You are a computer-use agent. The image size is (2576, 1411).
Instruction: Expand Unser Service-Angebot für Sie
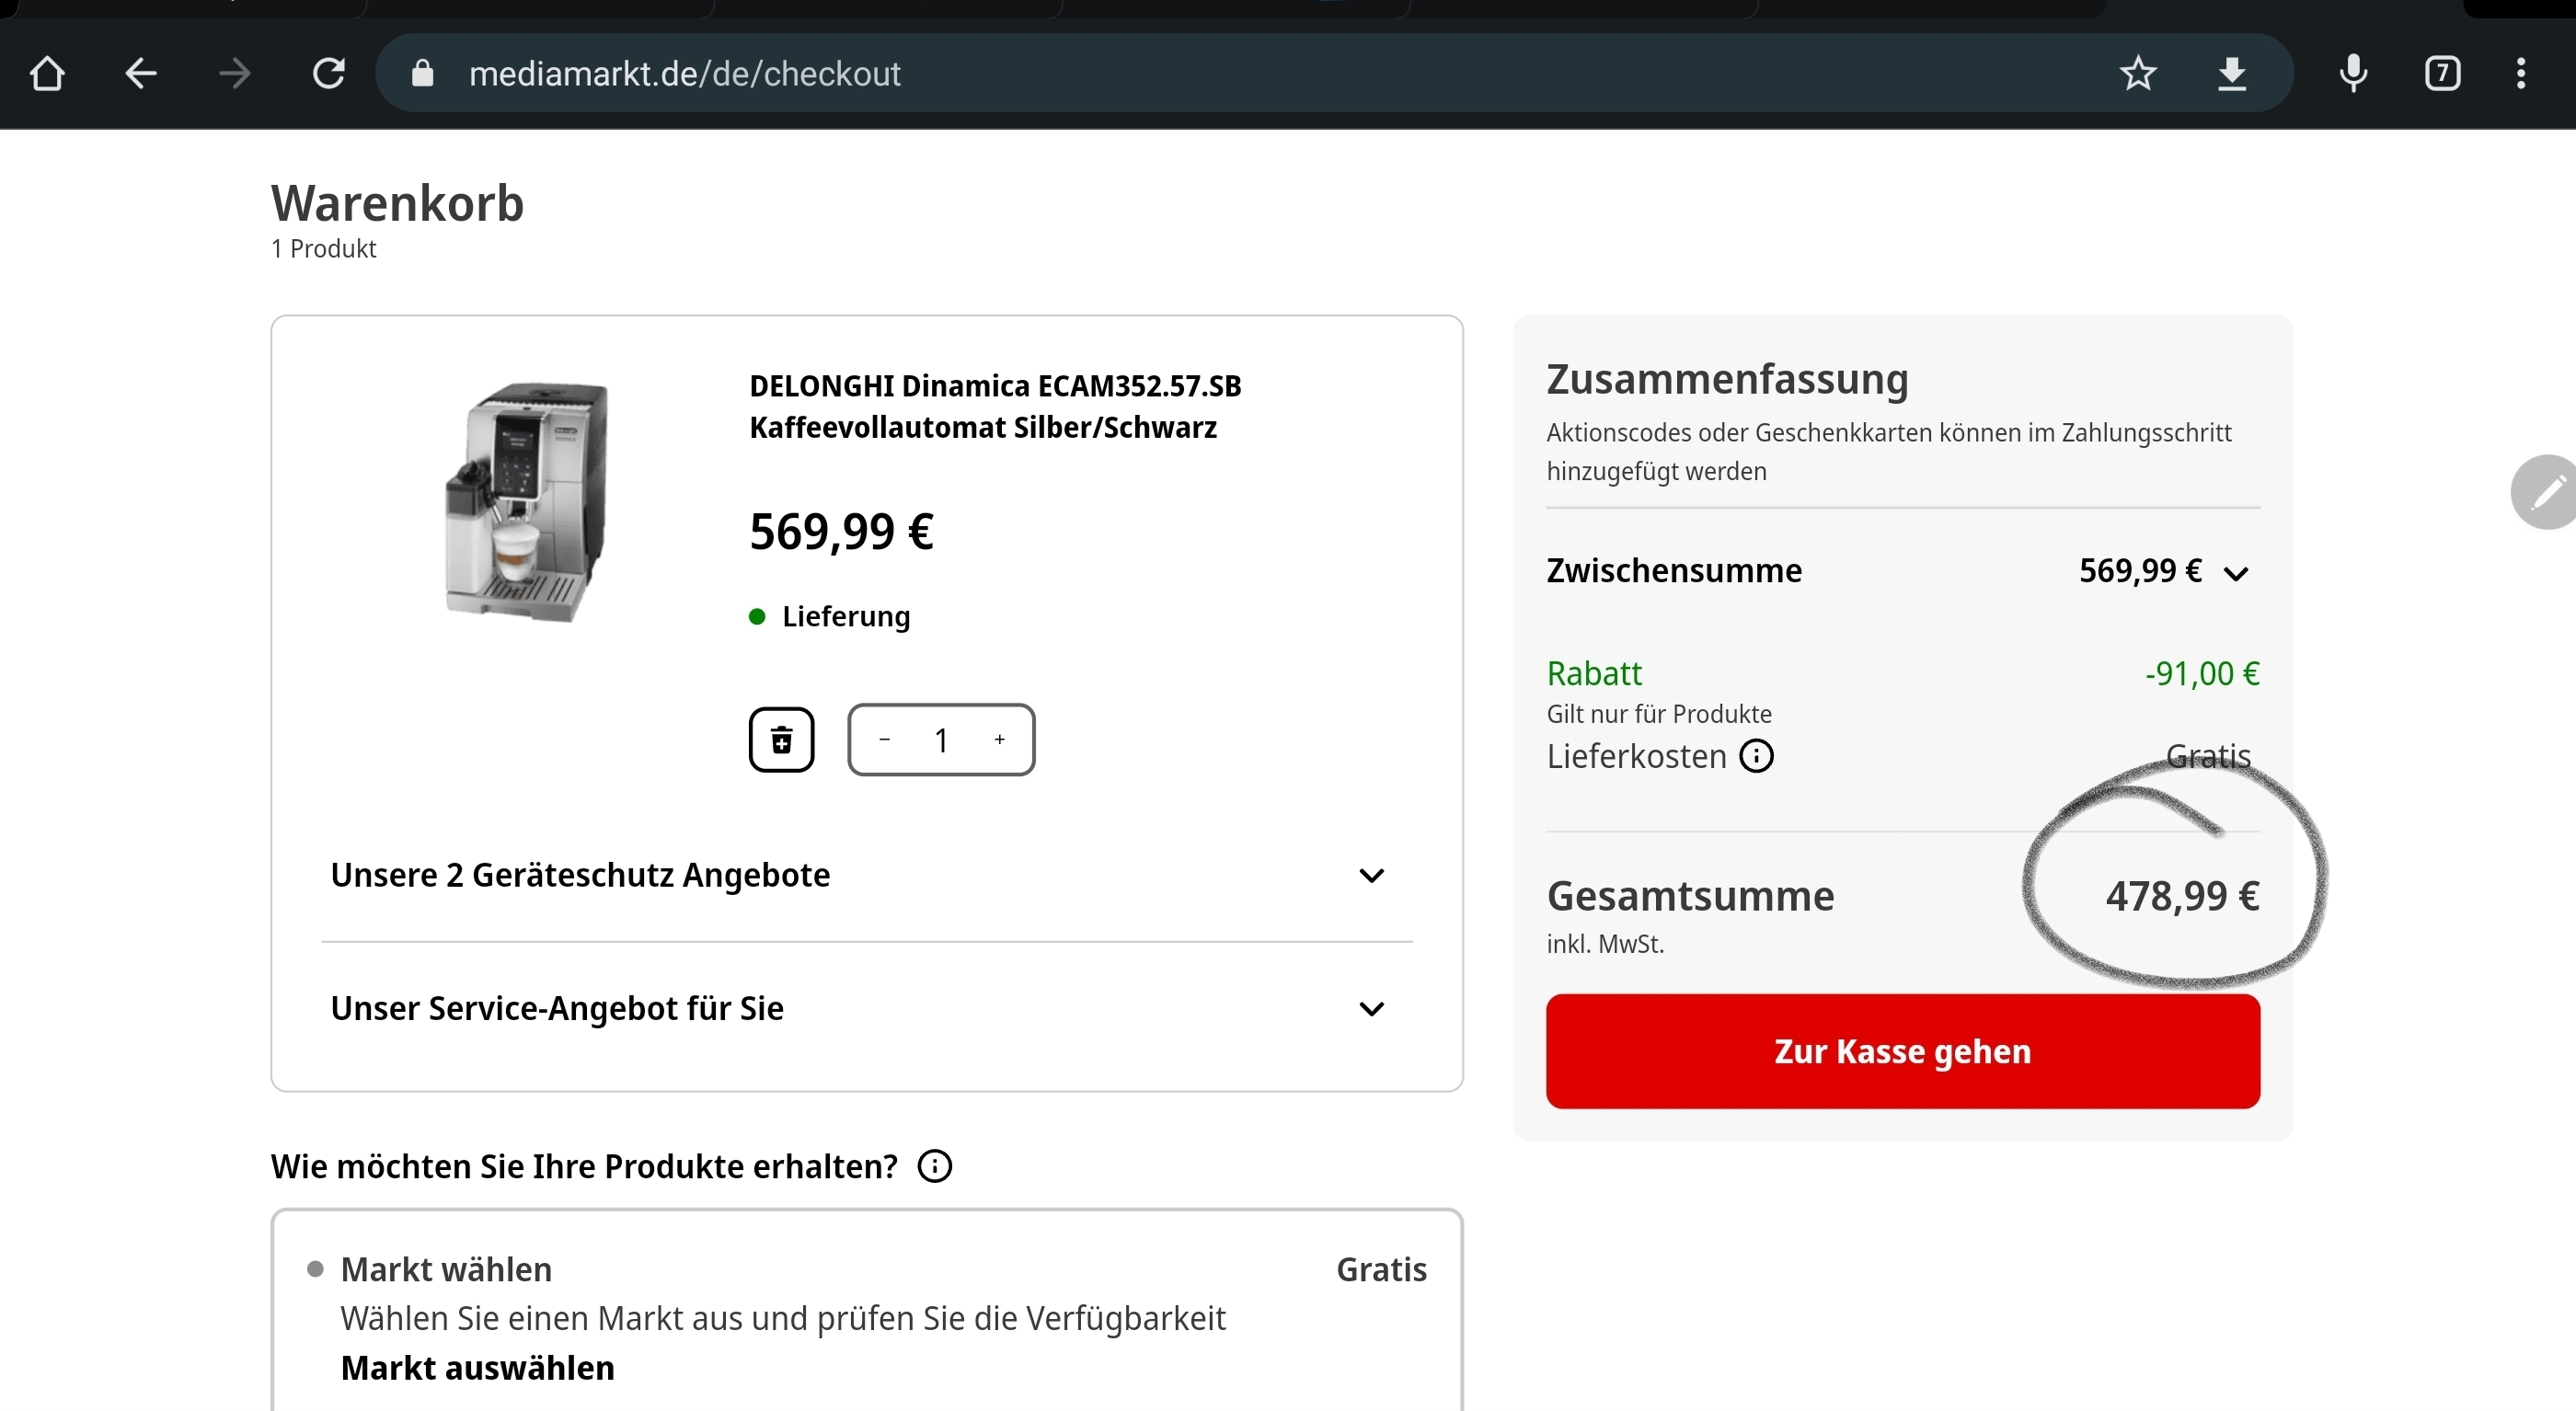1371,1009
